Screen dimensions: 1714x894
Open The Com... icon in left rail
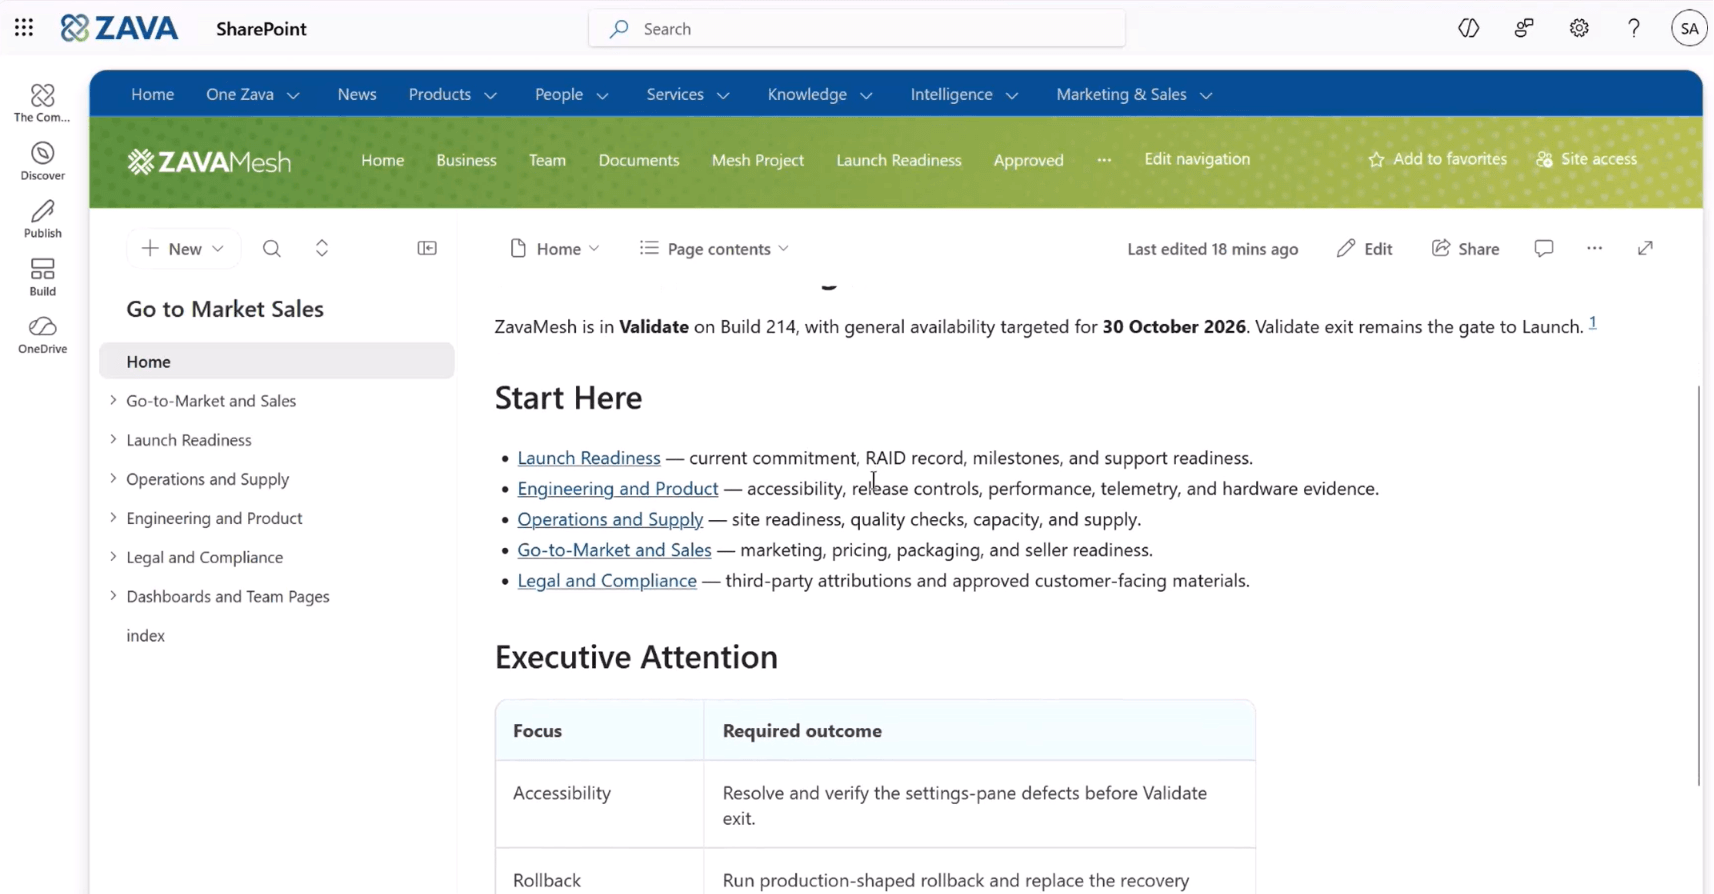pos(42,103)
